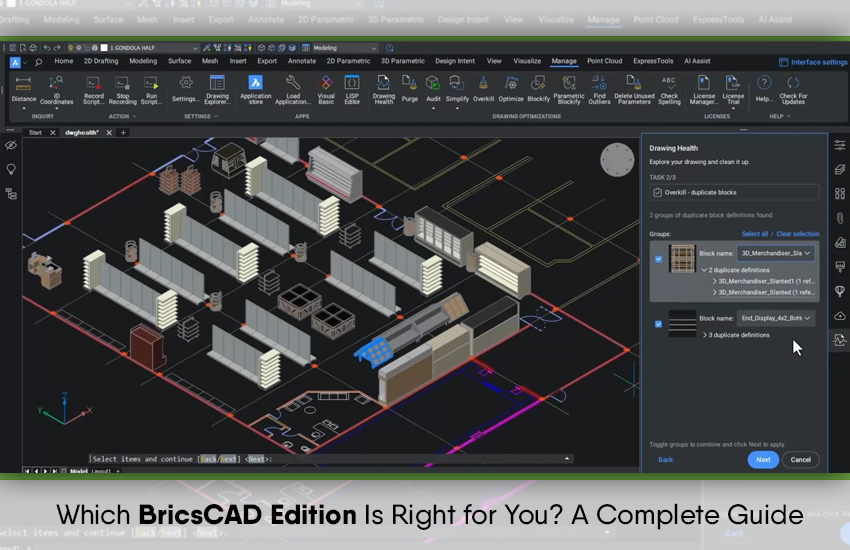The width and height of the screenshot is (850, 550).
Task: Launch the Run Script tool
Action: (x=151, y=90)
